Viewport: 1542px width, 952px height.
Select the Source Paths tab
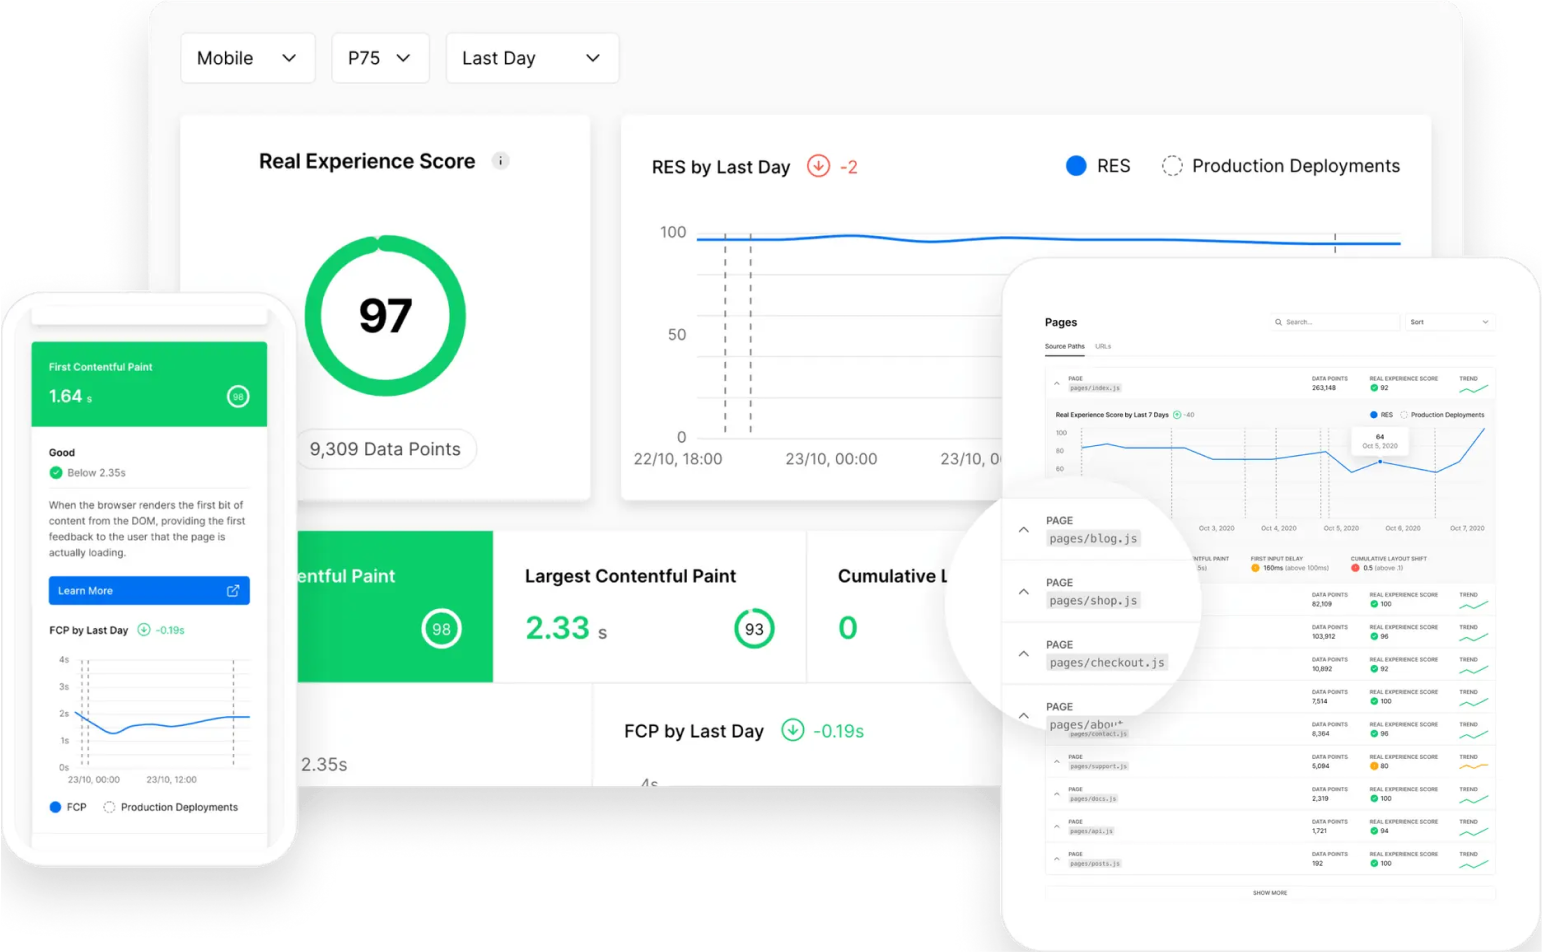click(x=1064, y=347)
